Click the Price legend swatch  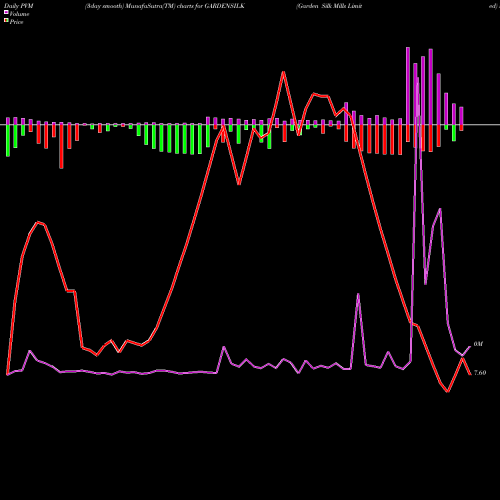(6, 21)
